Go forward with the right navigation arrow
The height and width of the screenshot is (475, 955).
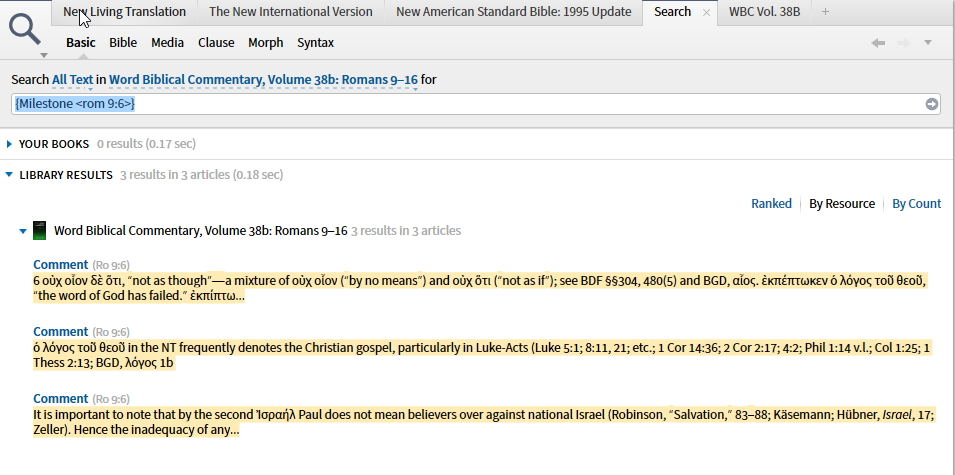904,43
